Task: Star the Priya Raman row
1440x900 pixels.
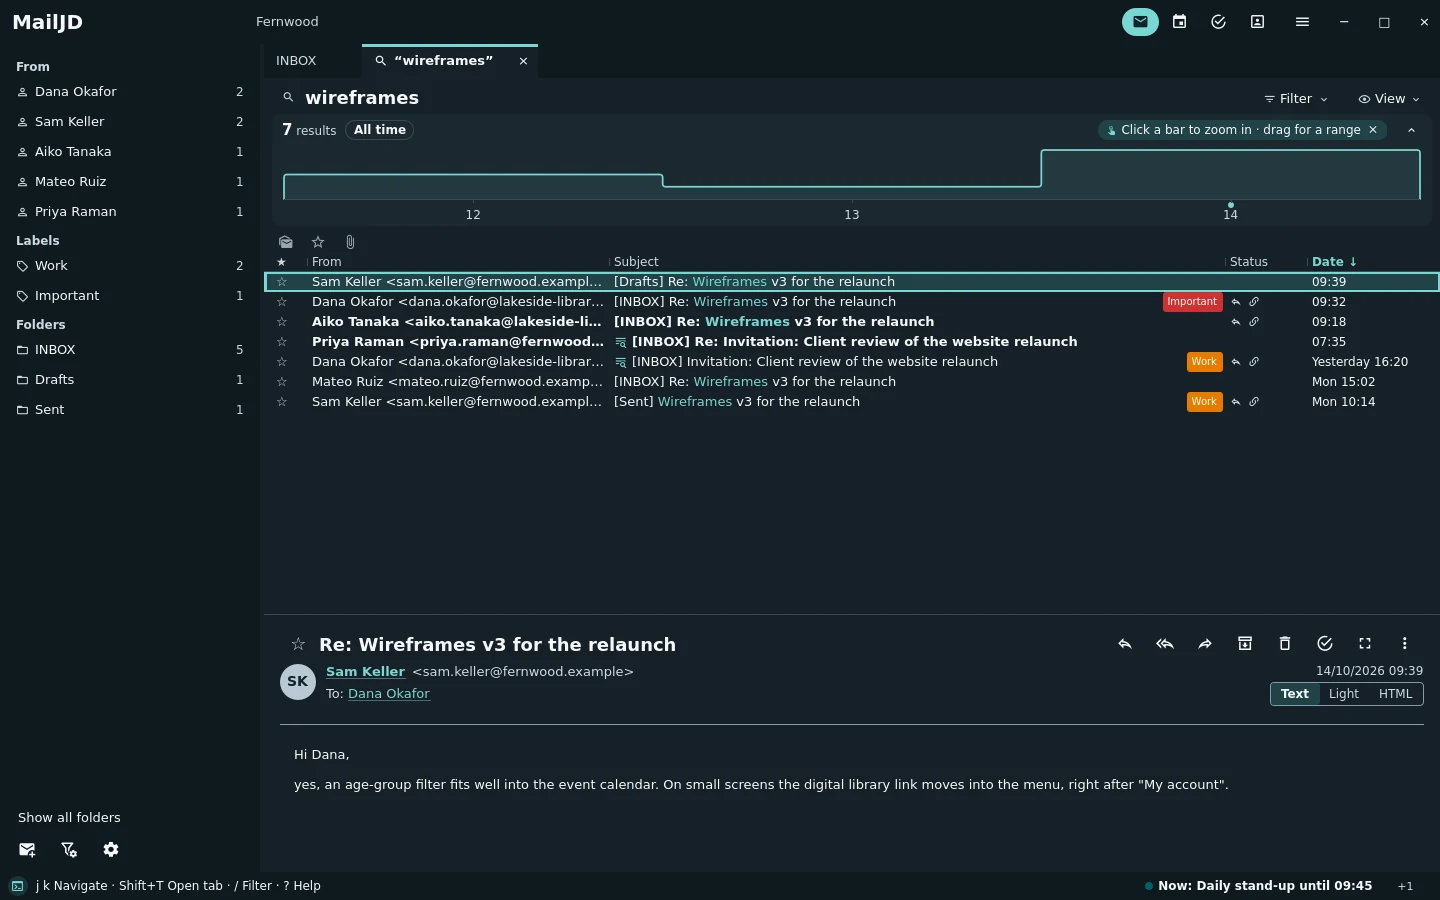Action: [282, 342]
